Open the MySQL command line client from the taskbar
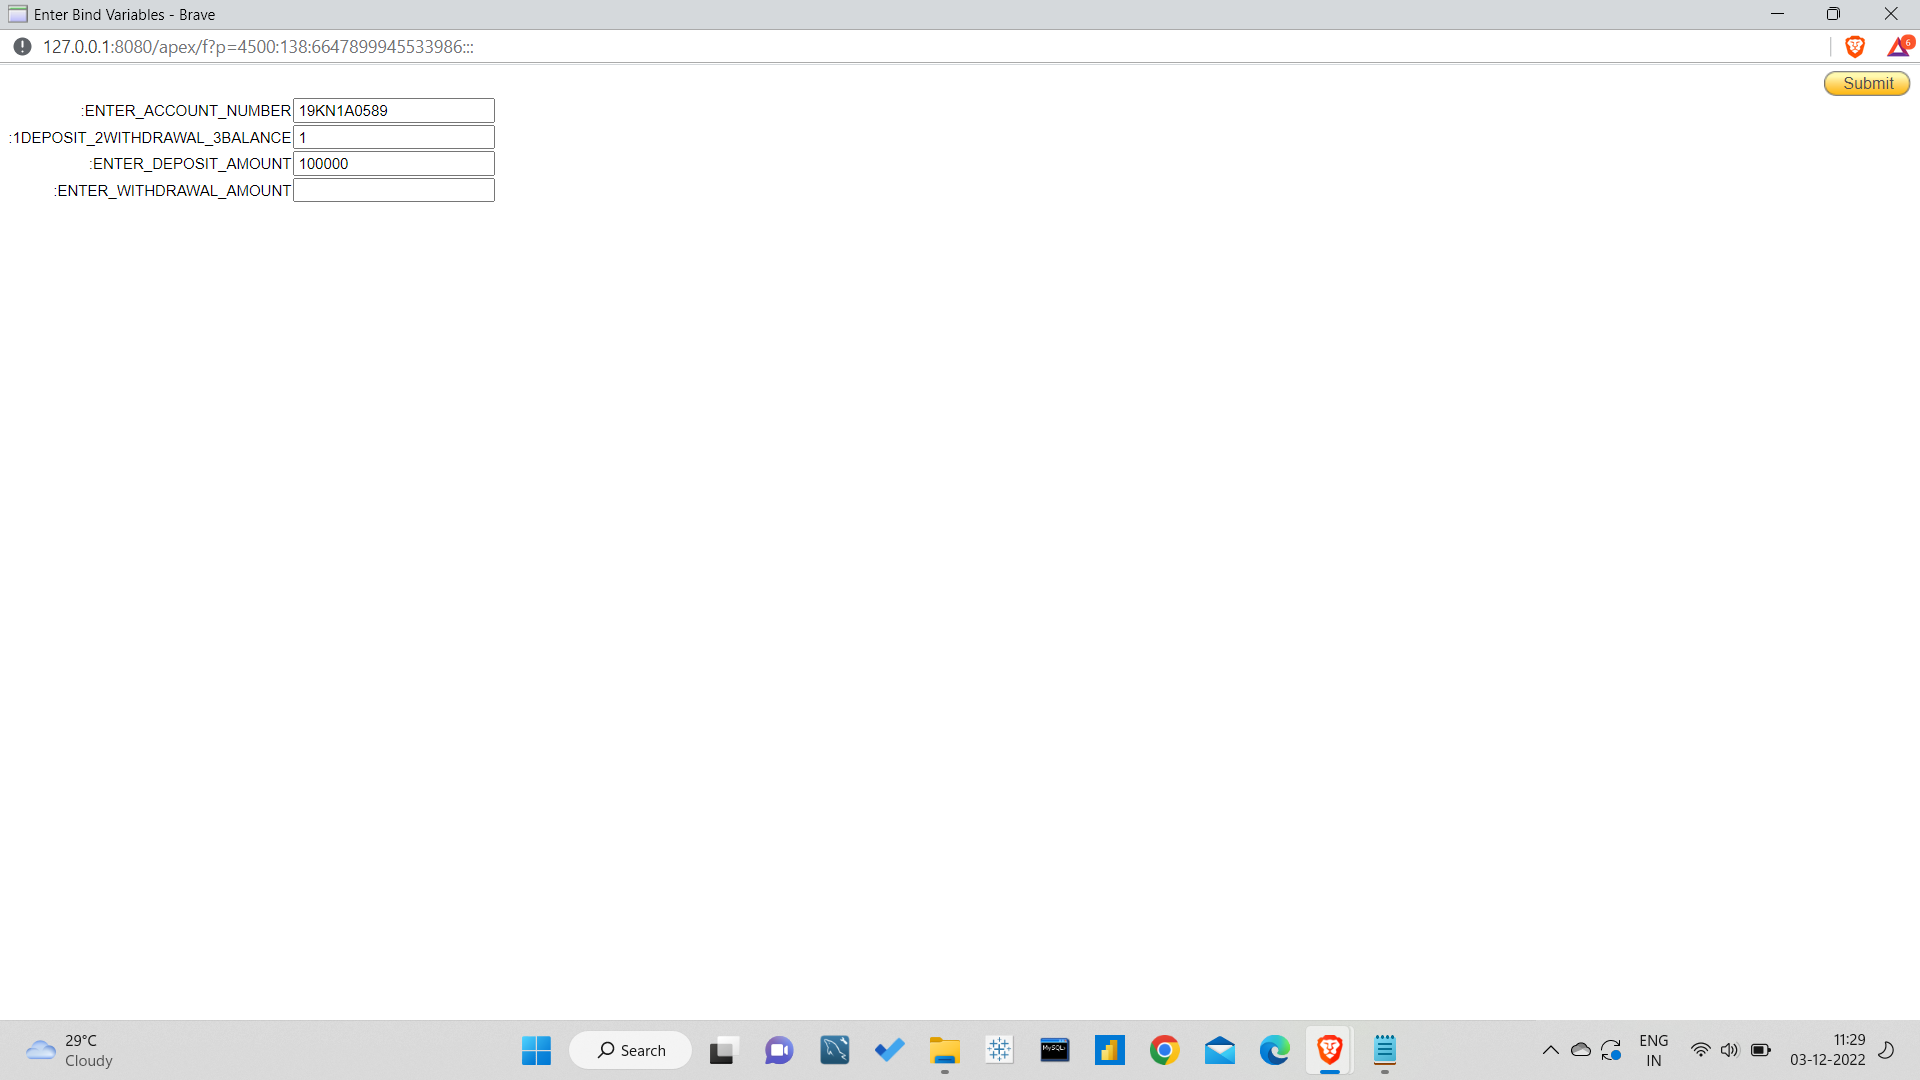1920x1080 pixels. click(1054, 1050)
